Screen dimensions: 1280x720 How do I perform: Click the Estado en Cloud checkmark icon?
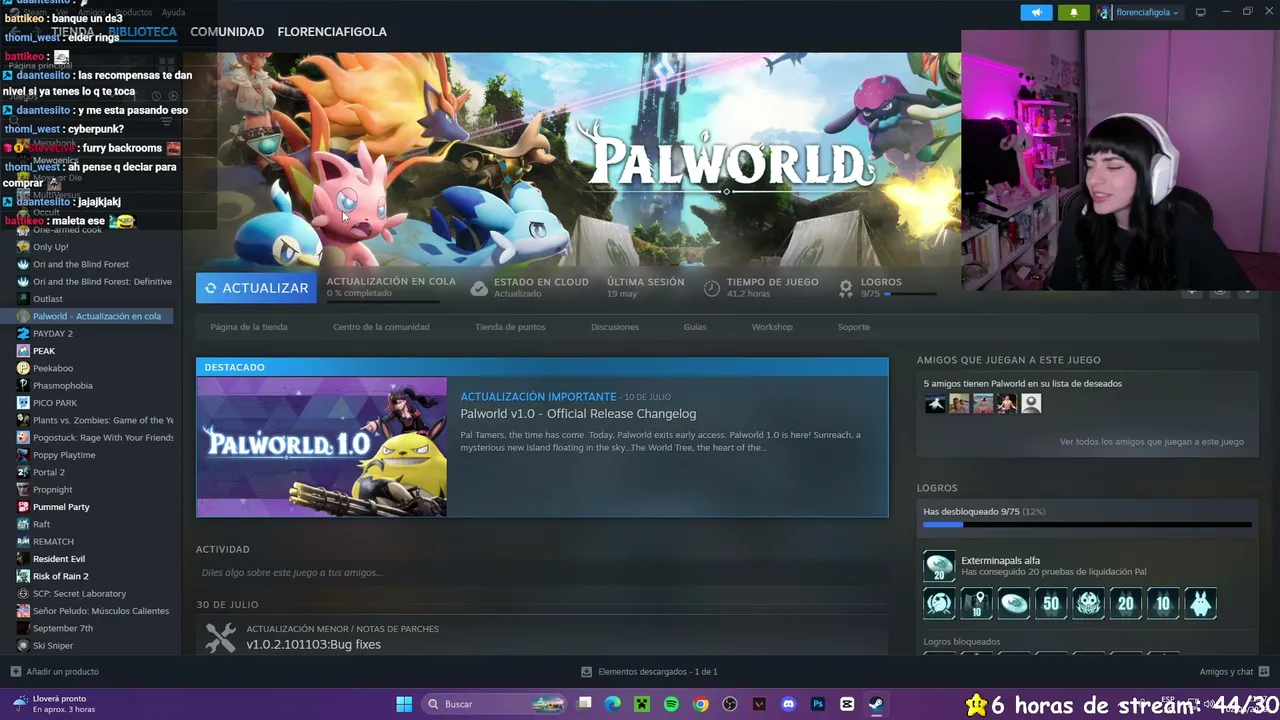tap(479, 288)
